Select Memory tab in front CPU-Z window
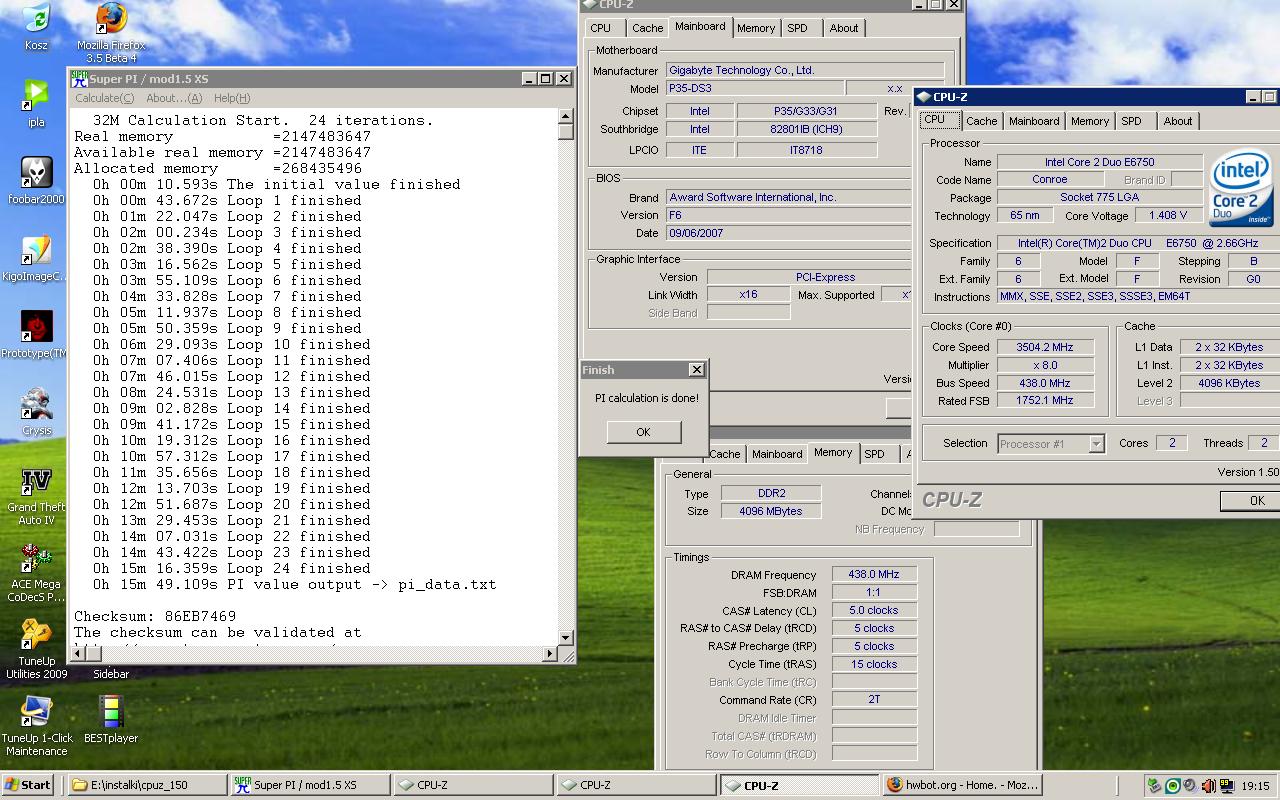Image resolution: width=1280 pixels, height=800 pixels. [1090, 121]
